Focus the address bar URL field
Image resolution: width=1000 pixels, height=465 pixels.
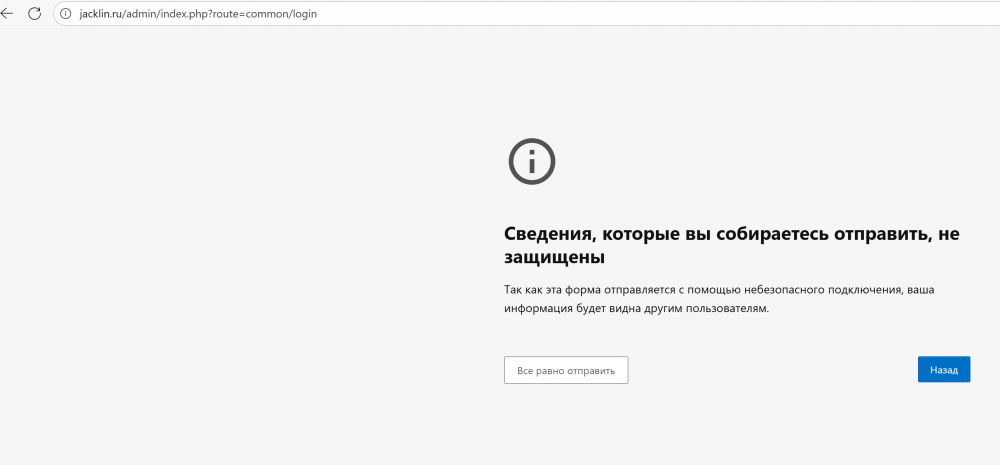(527, 13)
